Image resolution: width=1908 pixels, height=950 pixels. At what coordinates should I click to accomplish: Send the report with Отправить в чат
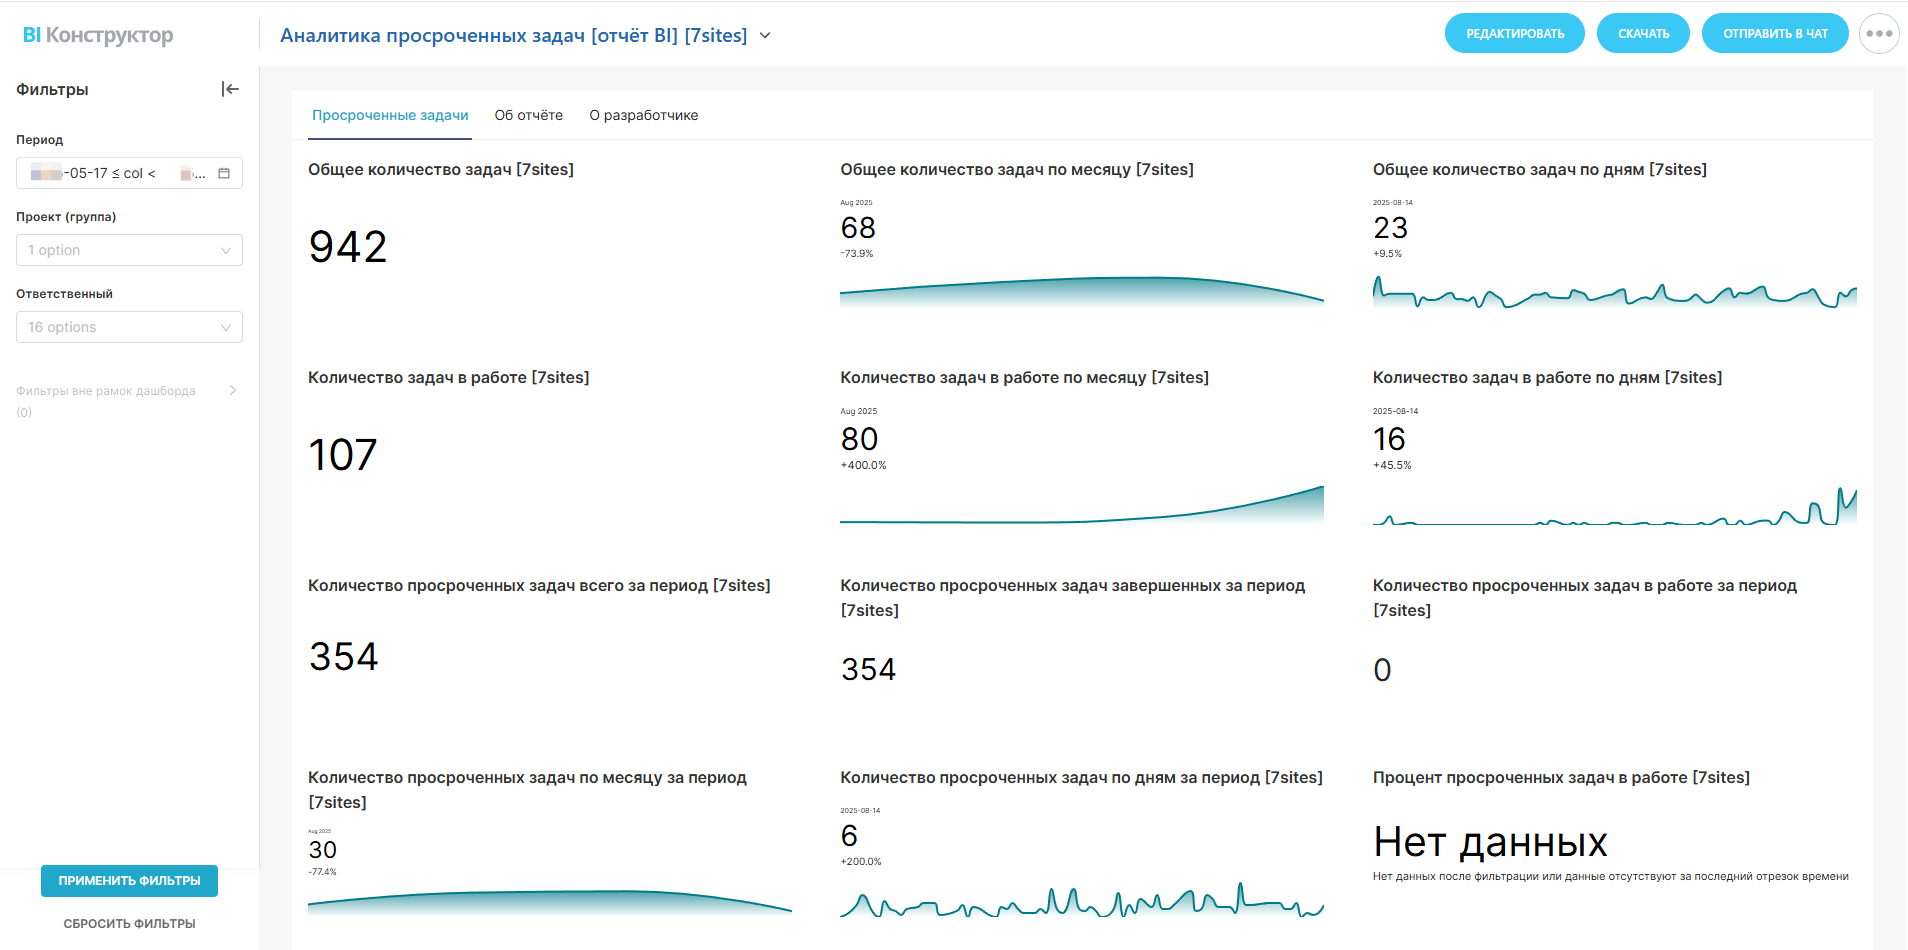(1774, 34)
